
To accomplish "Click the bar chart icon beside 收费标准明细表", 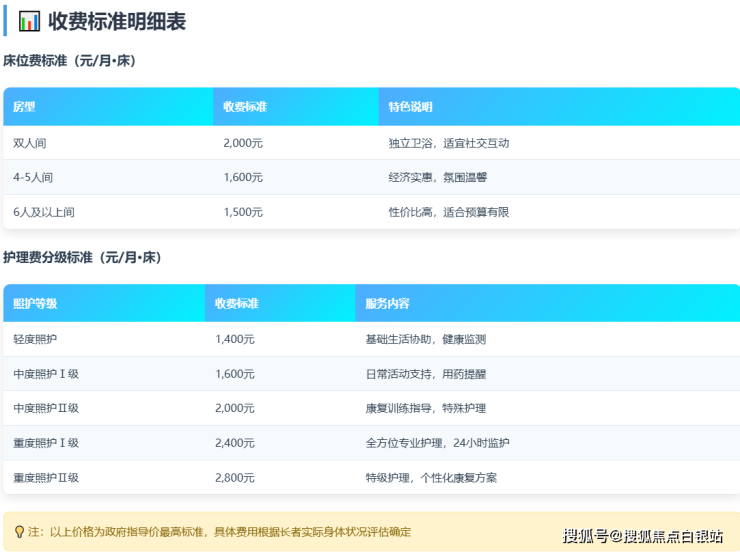I will point(29,21).
